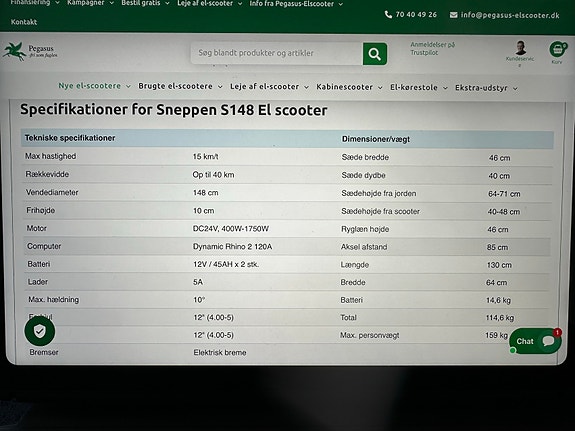
Task: Open the shopping basket icon
Action: tap(558, 50)
